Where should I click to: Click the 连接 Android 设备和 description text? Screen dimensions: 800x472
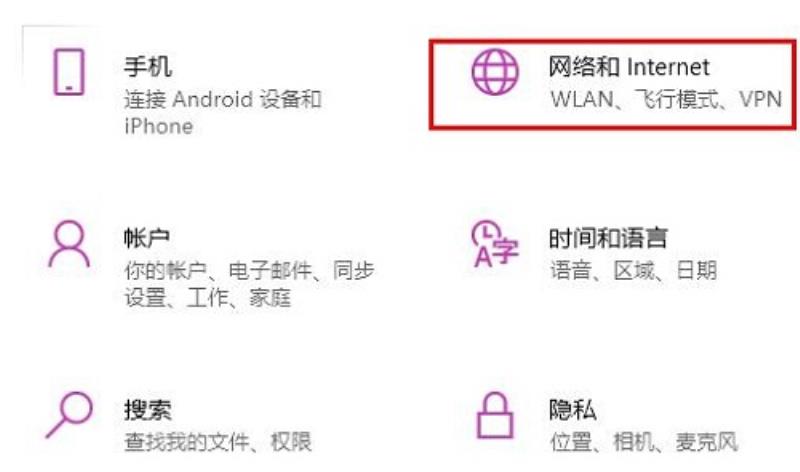coord(222,99)
